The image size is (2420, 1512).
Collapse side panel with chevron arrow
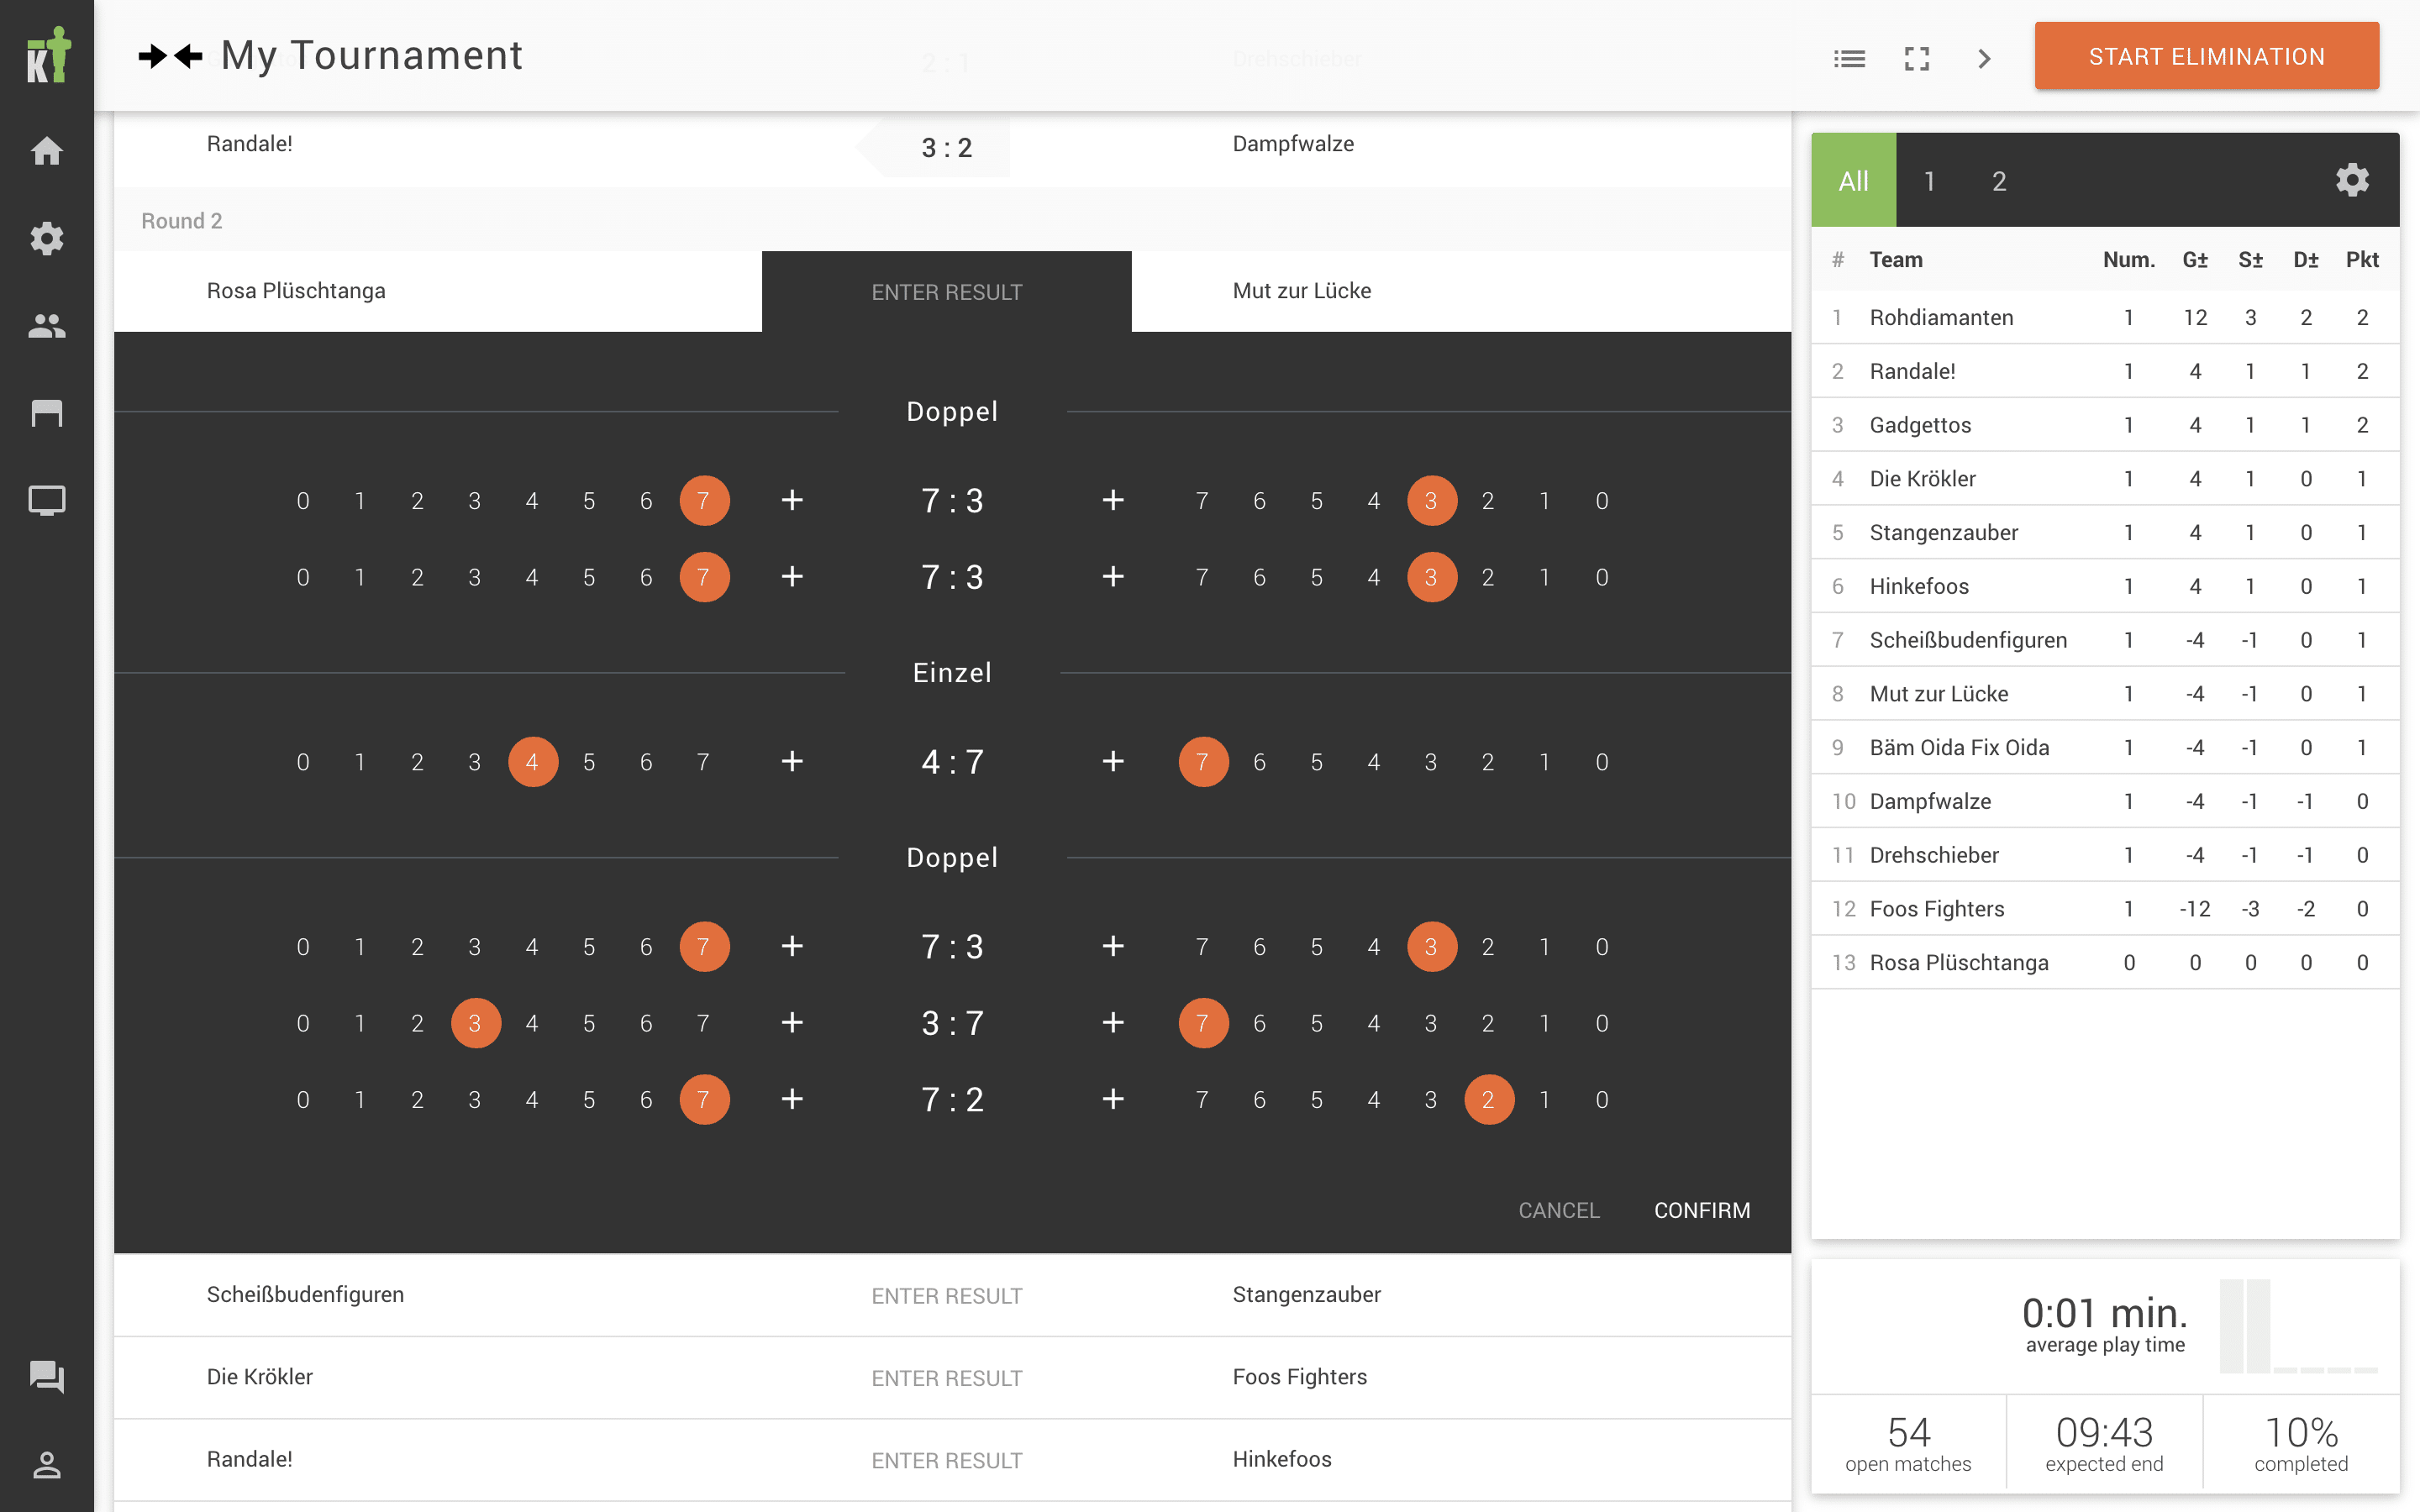pyautogui.click(x=1984, y=59)
